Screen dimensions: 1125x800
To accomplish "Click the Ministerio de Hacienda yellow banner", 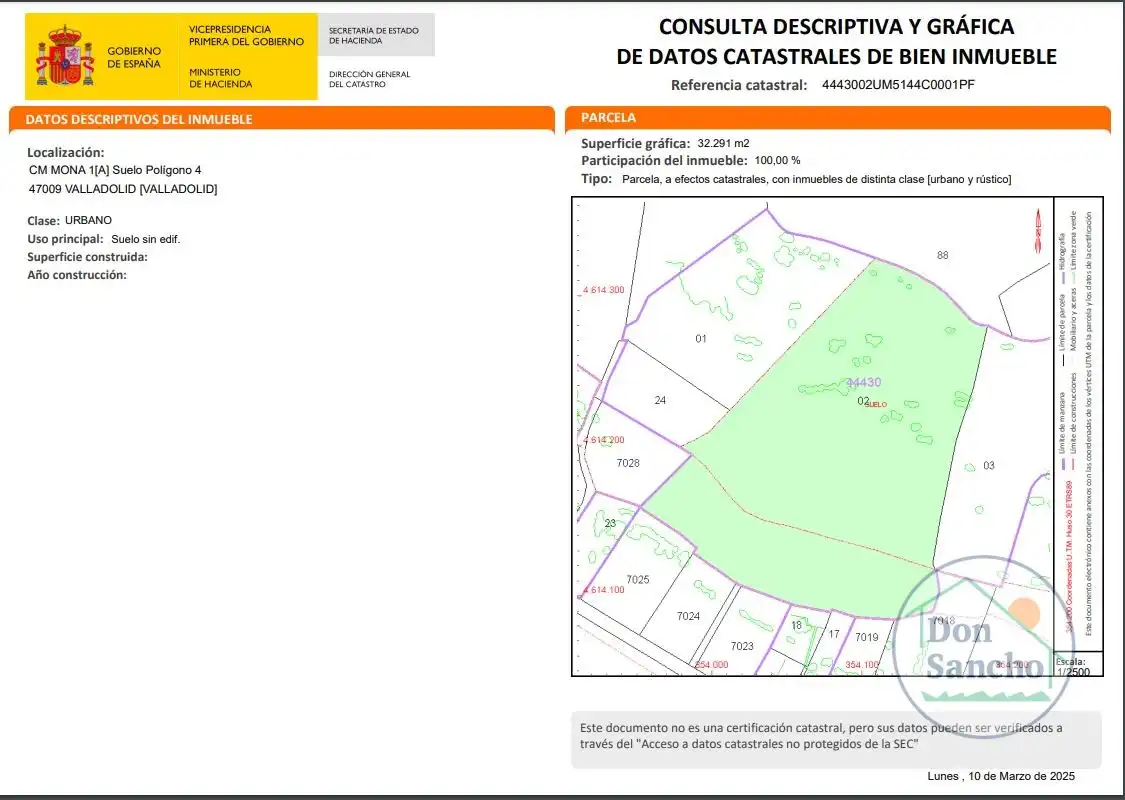I will [248, 56].
